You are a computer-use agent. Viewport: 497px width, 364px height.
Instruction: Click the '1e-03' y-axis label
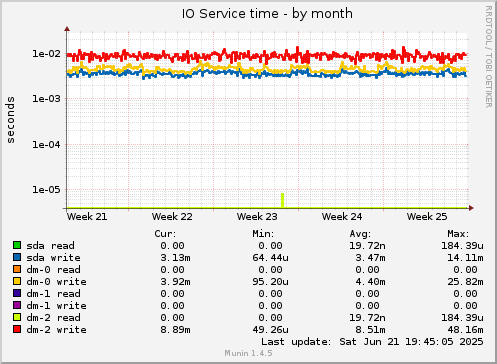click(47, 99)
